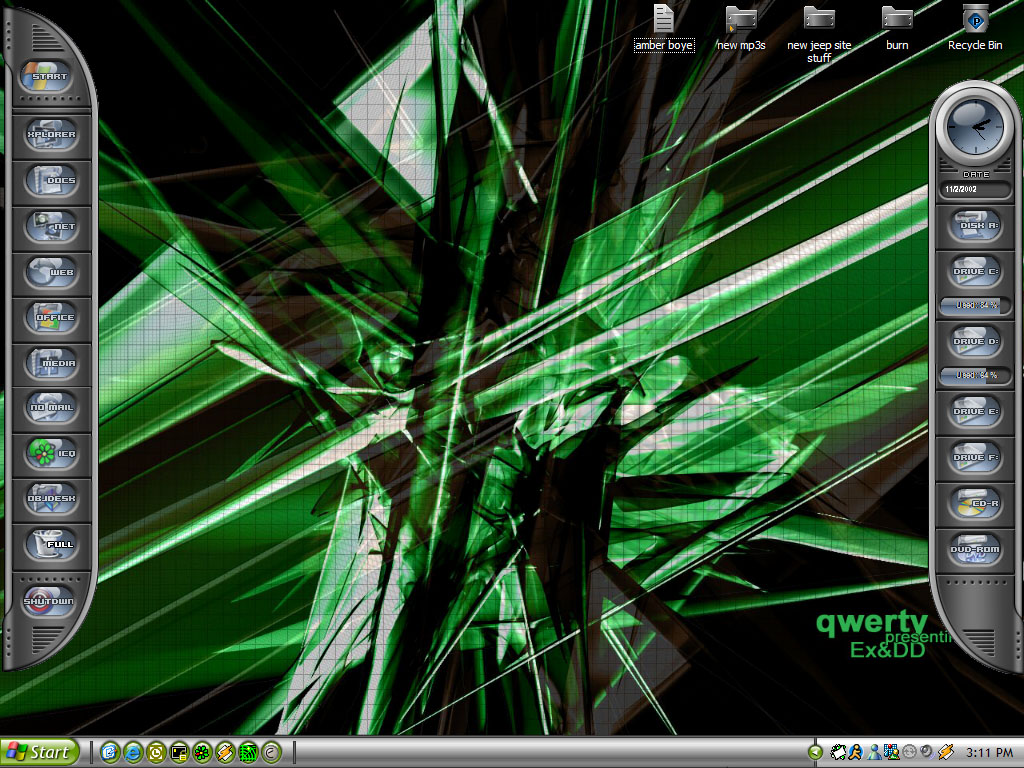Click the WEB dock button
The image size is (1024, 768).
[x=51, y=271]
